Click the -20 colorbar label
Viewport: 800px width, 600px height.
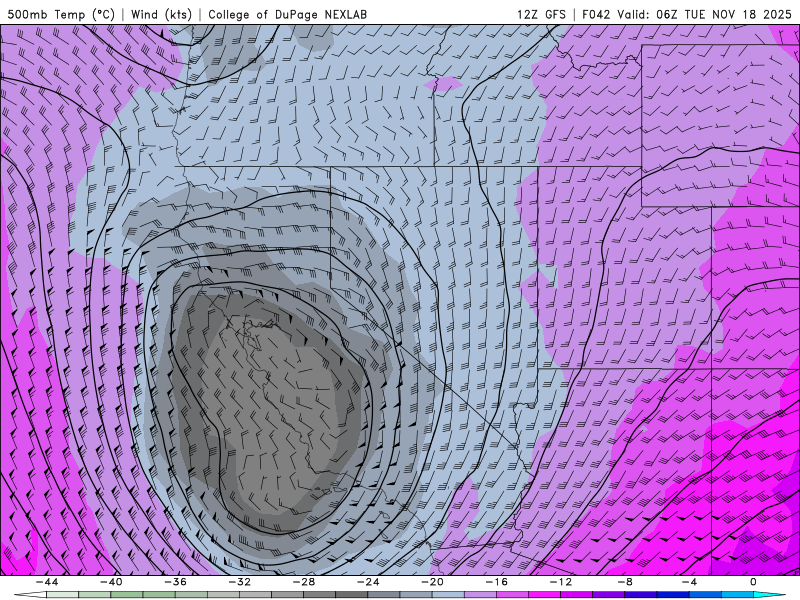tap(432, 582)
